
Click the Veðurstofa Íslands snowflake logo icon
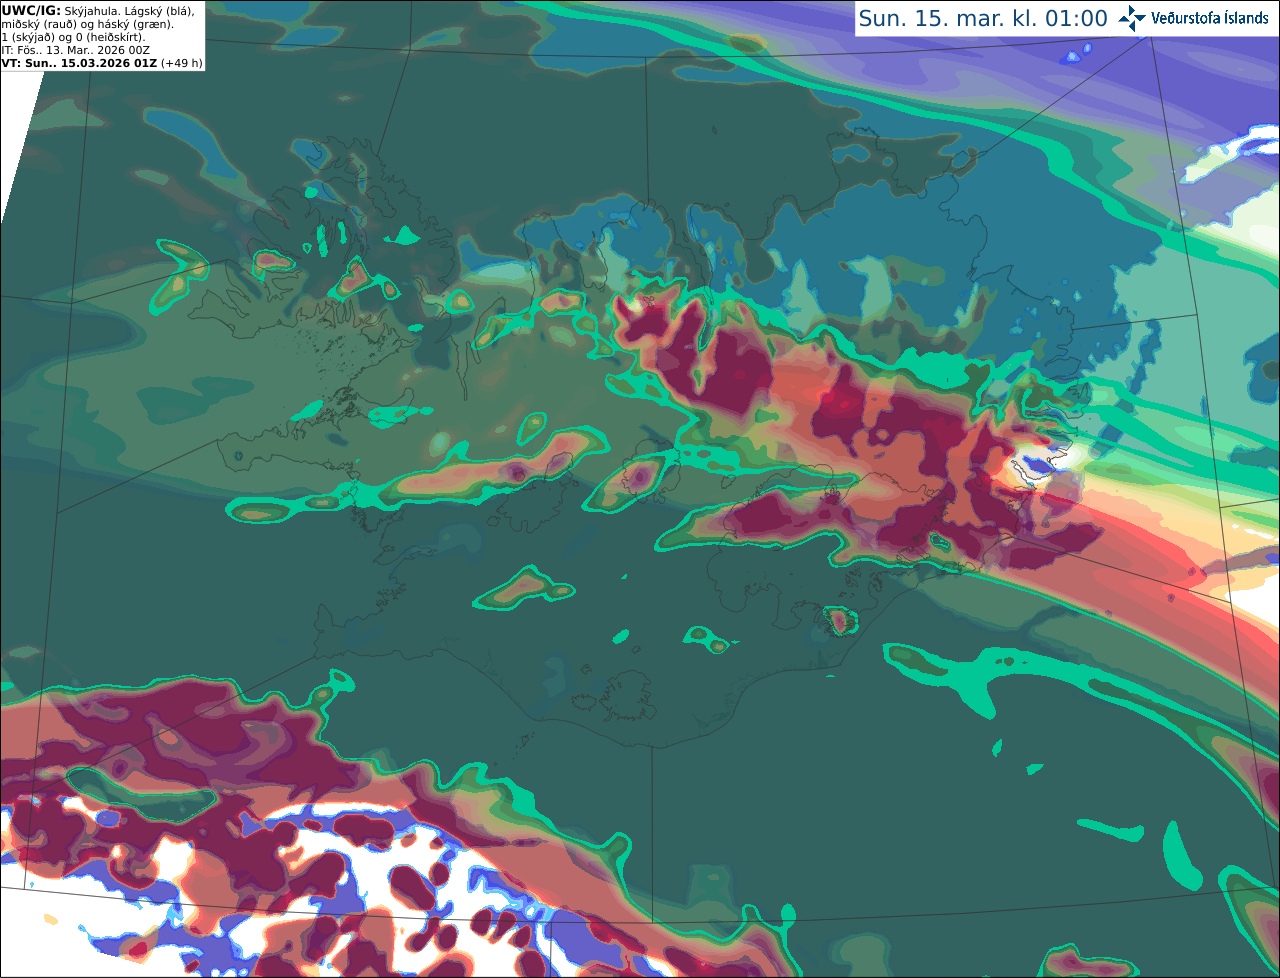(1133, 18)
